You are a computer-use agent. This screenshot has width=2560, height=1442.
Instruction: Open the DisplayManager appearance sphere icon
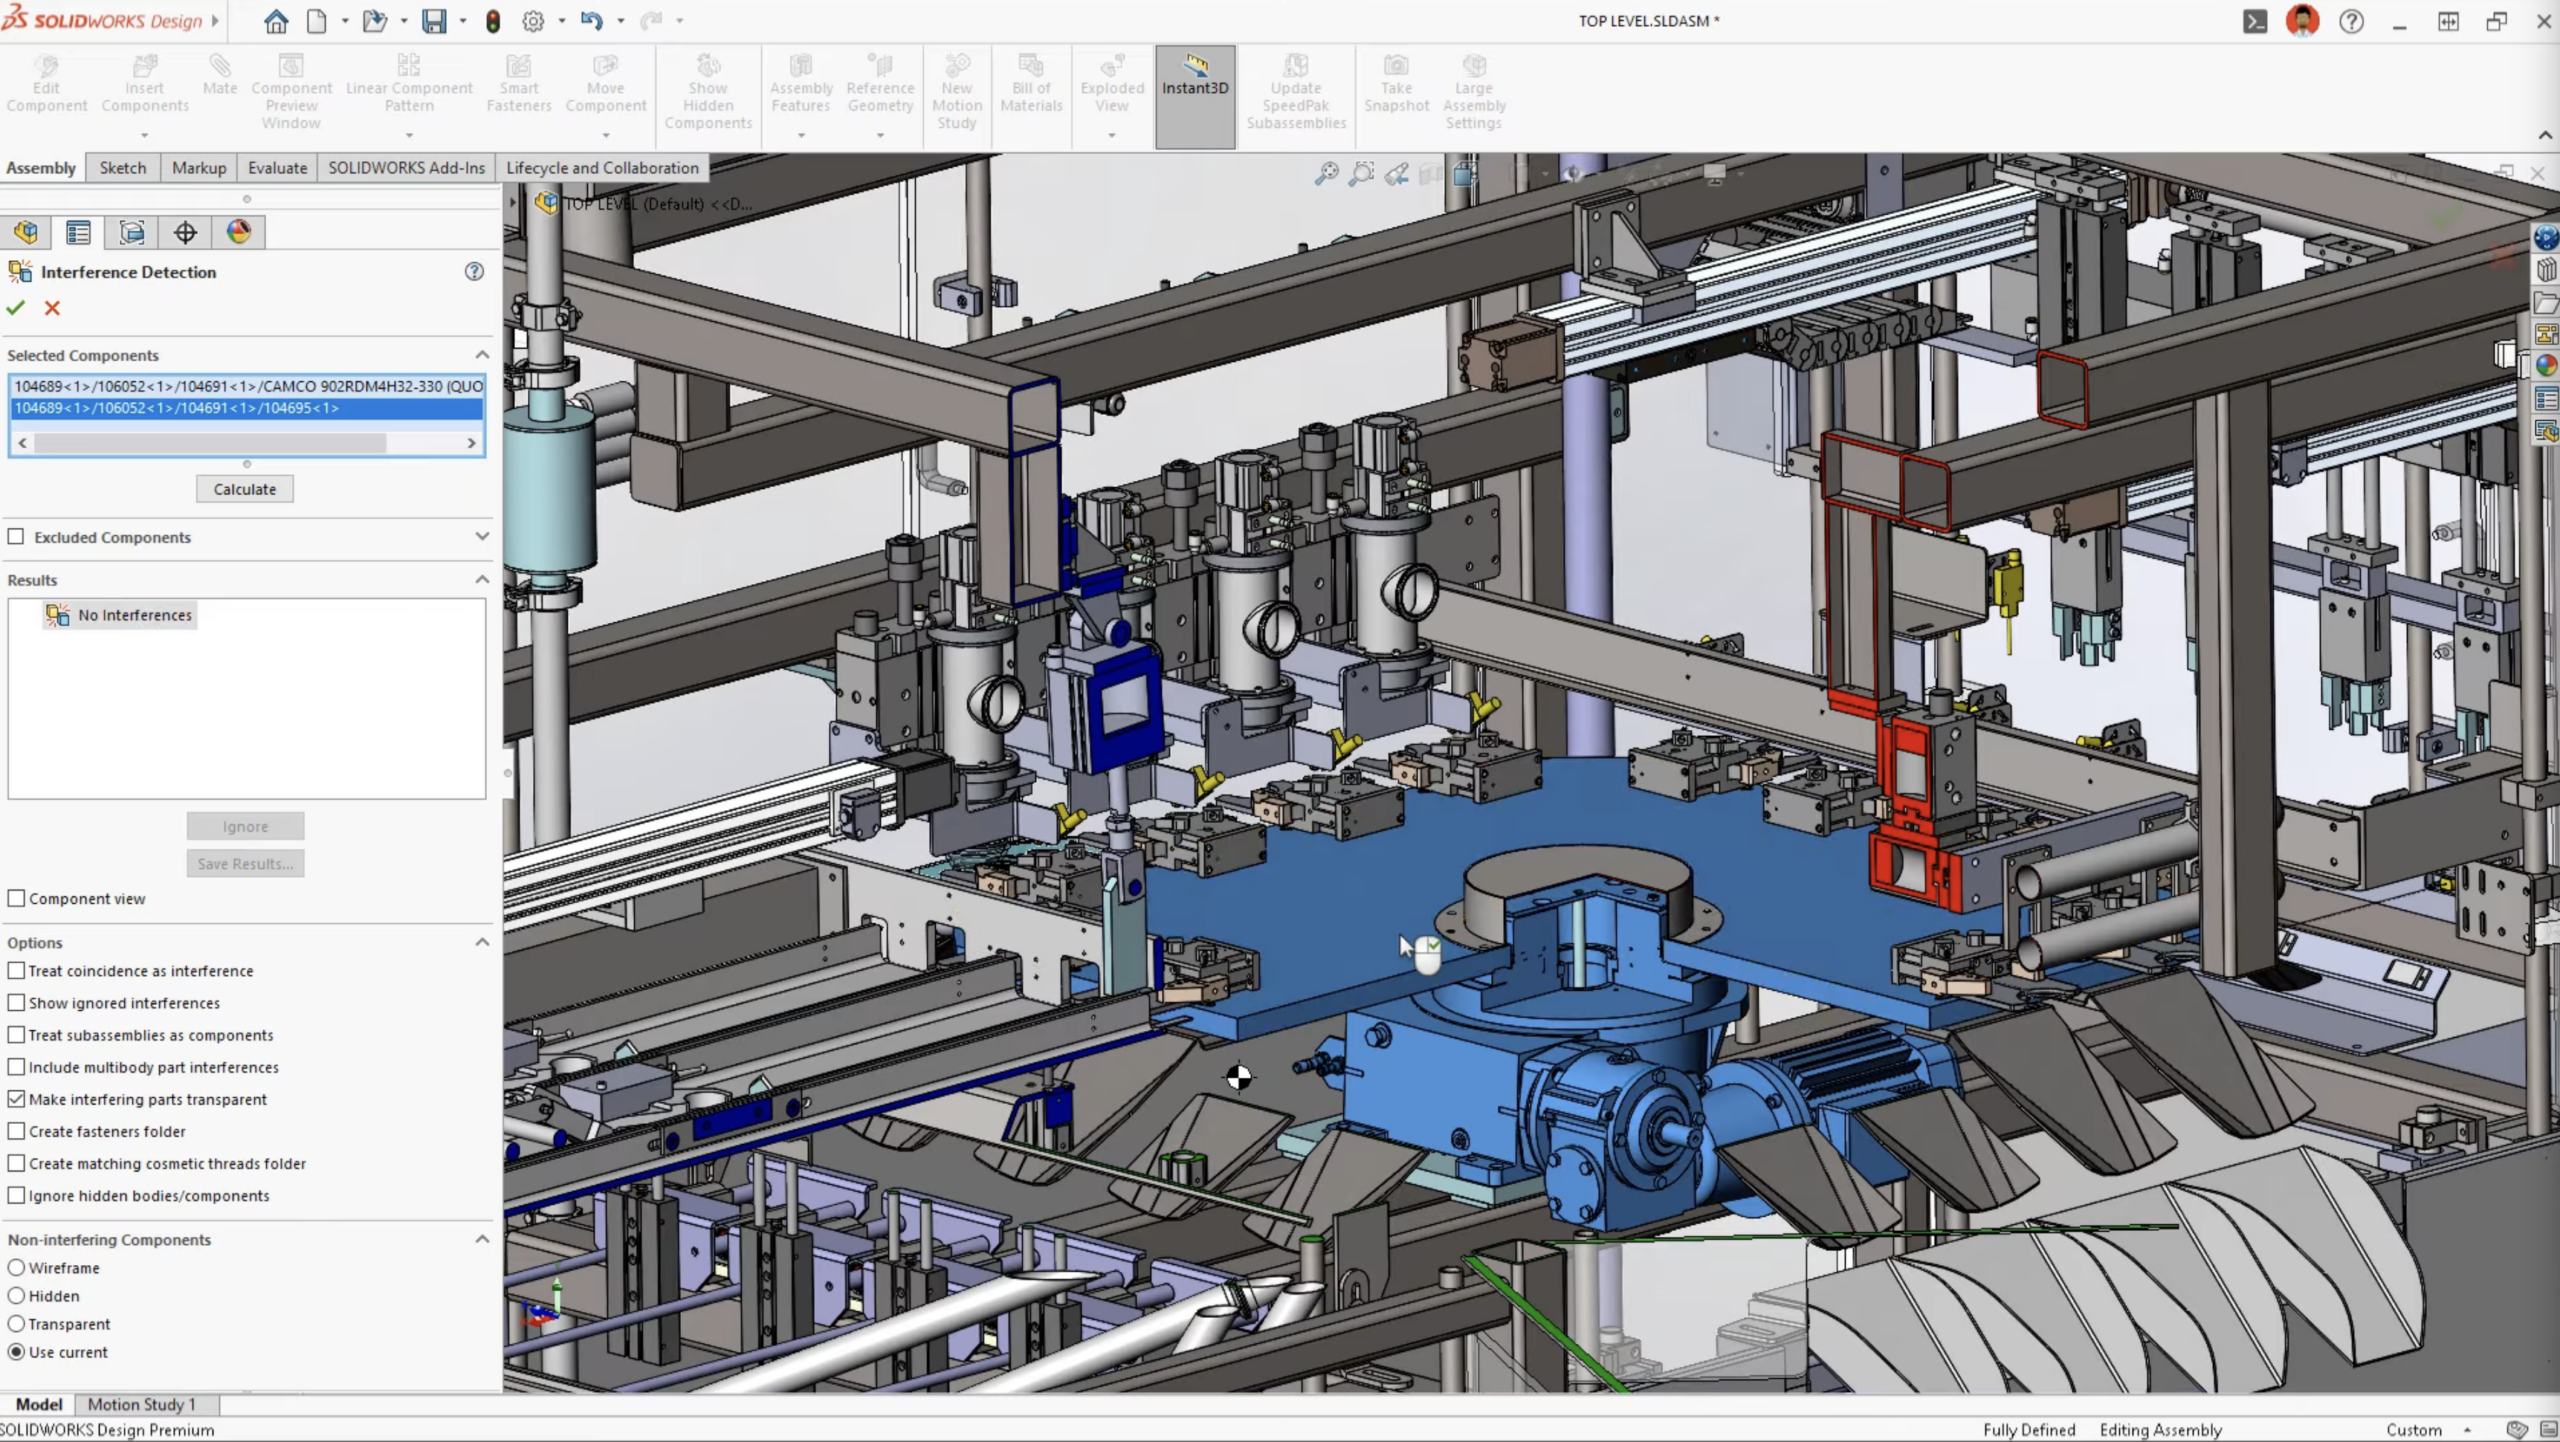[x=238, y=232]
